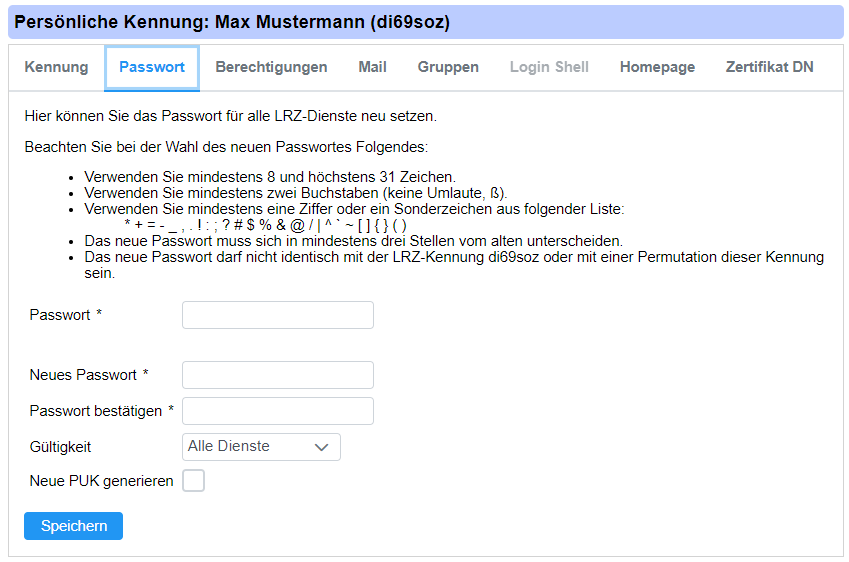Select the Passwort tab
This screenshot has height=562, width=849.
(x=152, y=67)
